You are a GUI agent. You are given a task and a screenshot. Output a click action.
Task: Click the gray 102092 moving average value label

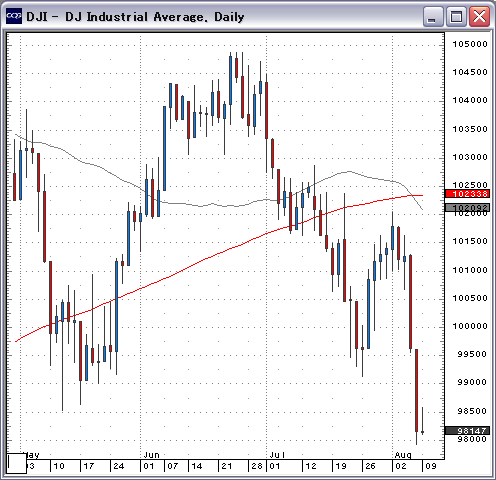pyautogui.click(x=467, y=208)
